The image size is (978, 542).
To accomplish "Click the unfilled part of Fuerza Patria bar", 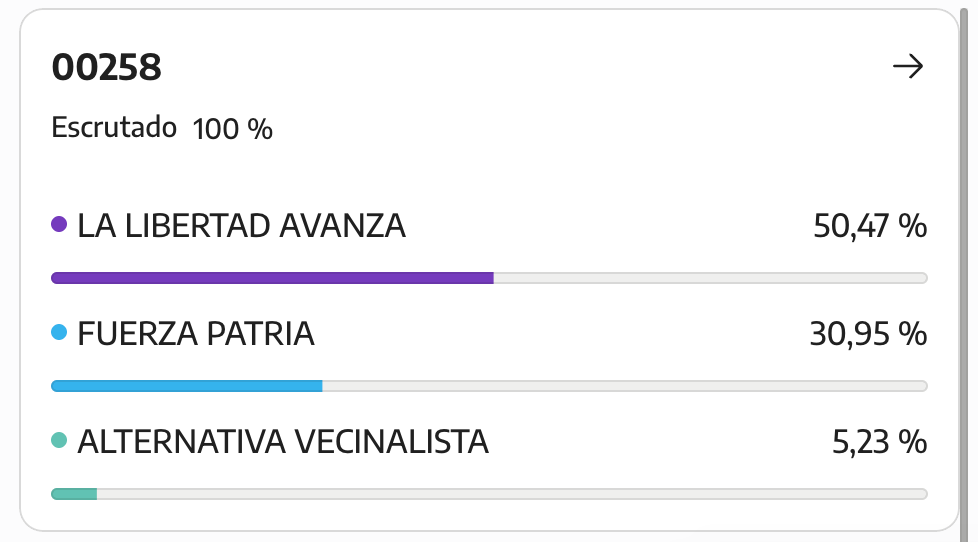I will (625, 386).
